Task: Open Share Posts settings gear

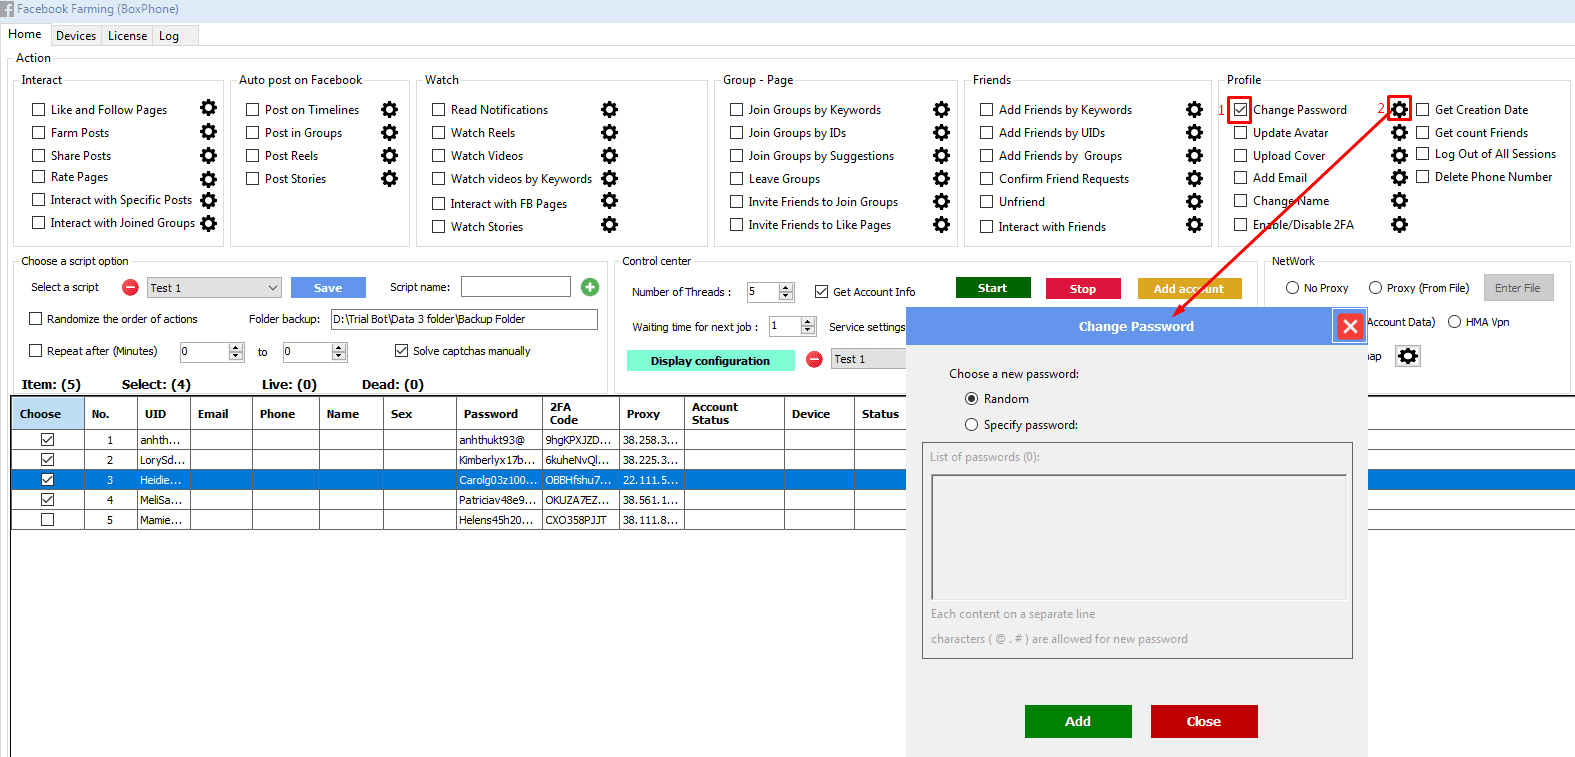Action: point(208,155)
